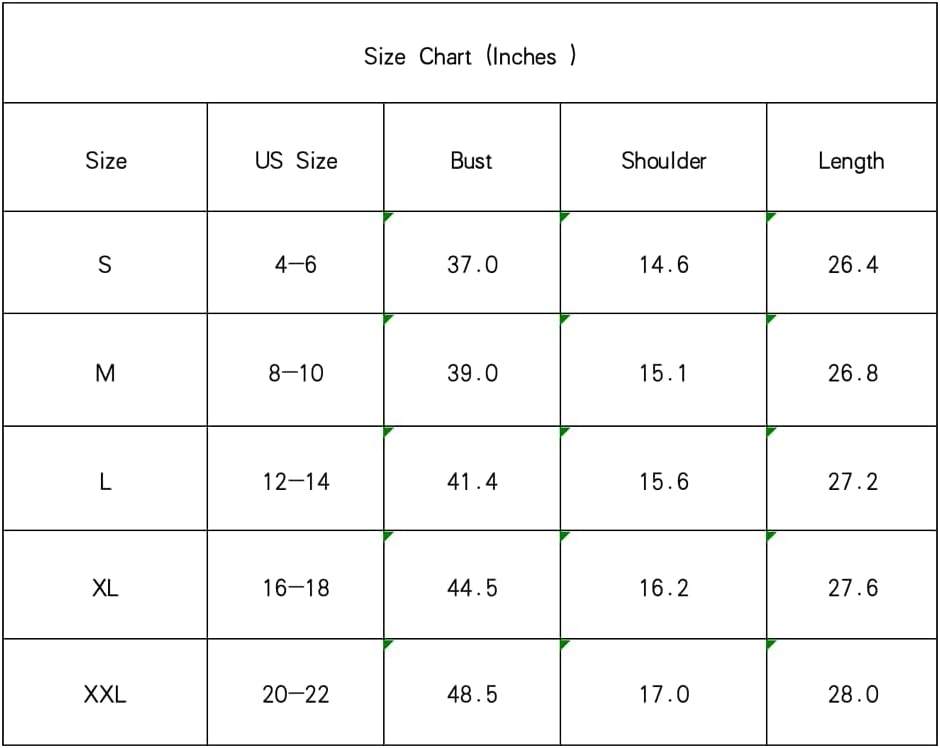Click the green indicator on Bust 48.5 cell

coord(387,644)
